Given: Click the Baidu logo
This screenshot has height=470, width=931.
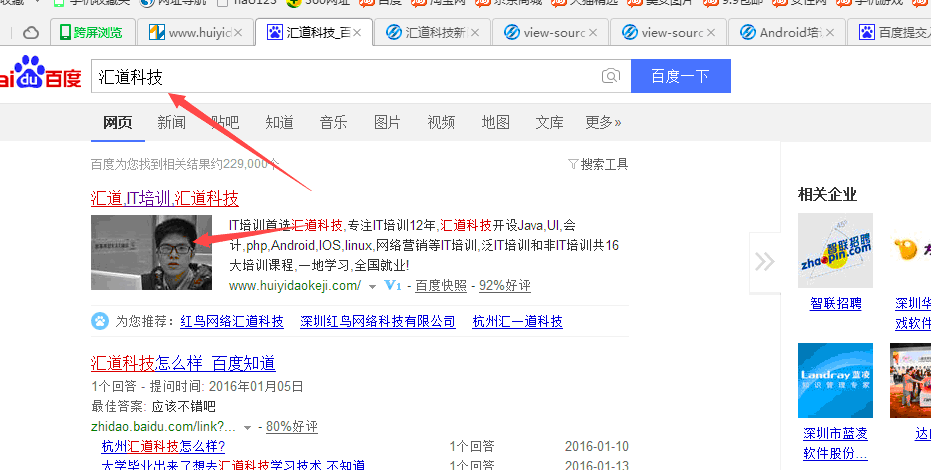Looking at the screenshot, I should (40, 72).
